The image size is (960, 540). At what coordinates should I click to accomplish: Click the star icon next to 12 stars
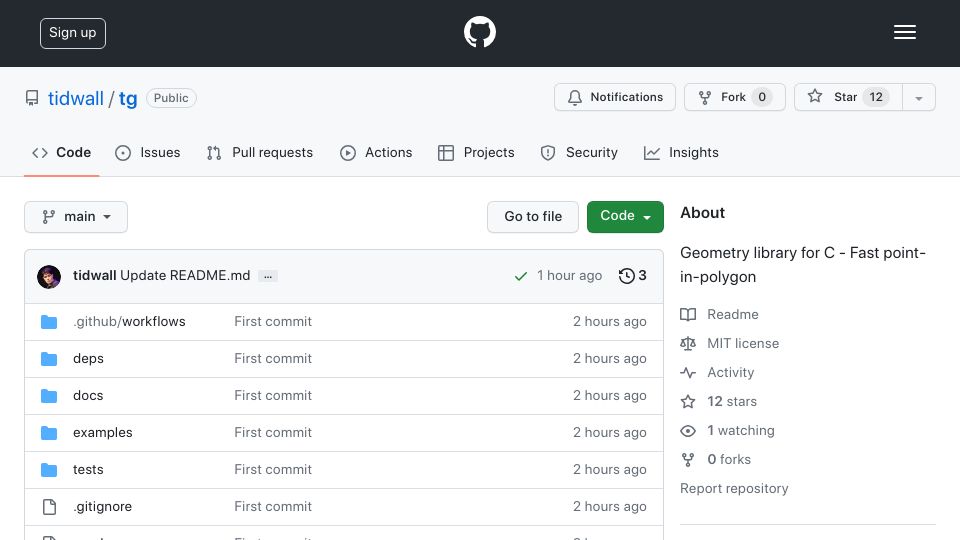click(x=688, y=402)
